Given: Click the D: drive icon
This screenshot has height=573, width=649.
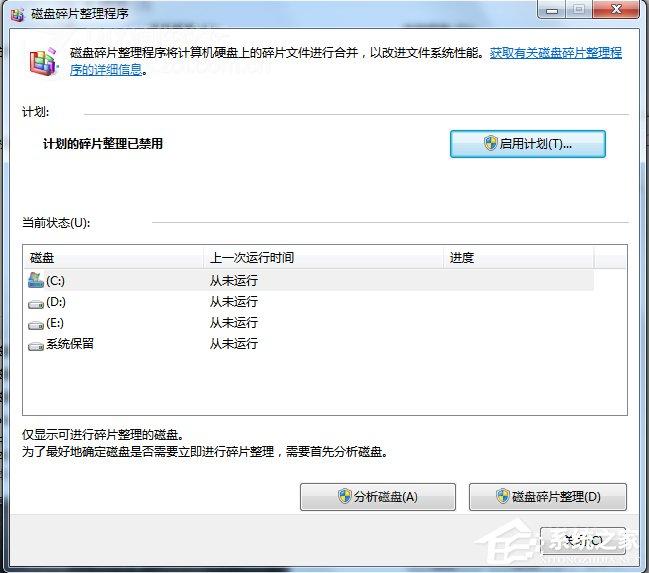Looking at the screenshot, I should (36, 304).
